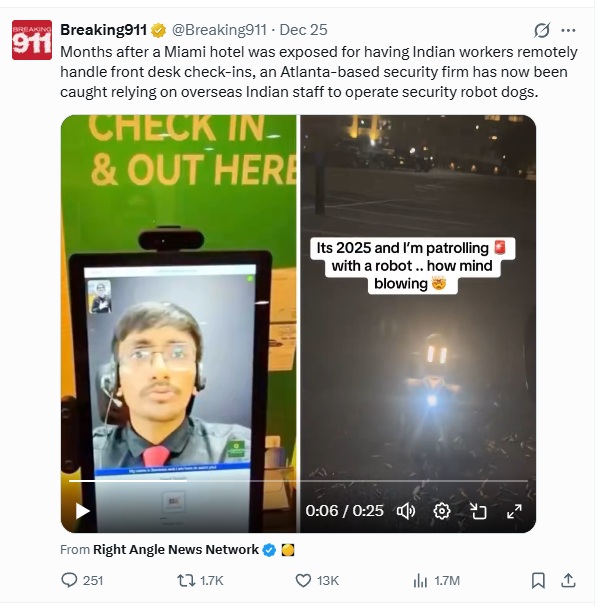Expand the video to fullscreen

tap(514, 511)
